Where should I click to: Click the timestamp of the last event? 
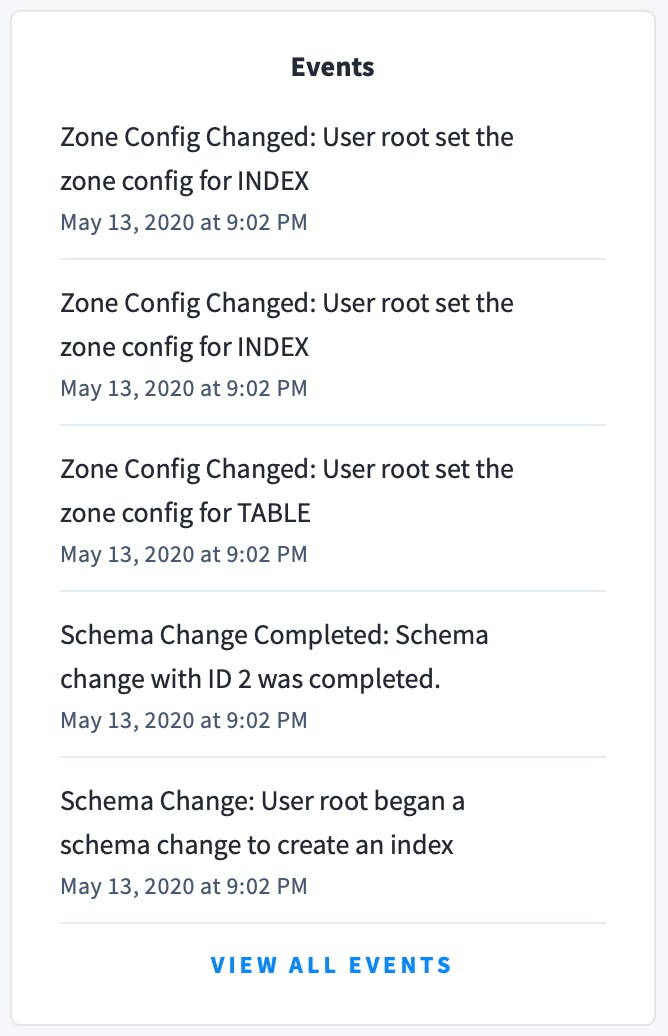184,886
